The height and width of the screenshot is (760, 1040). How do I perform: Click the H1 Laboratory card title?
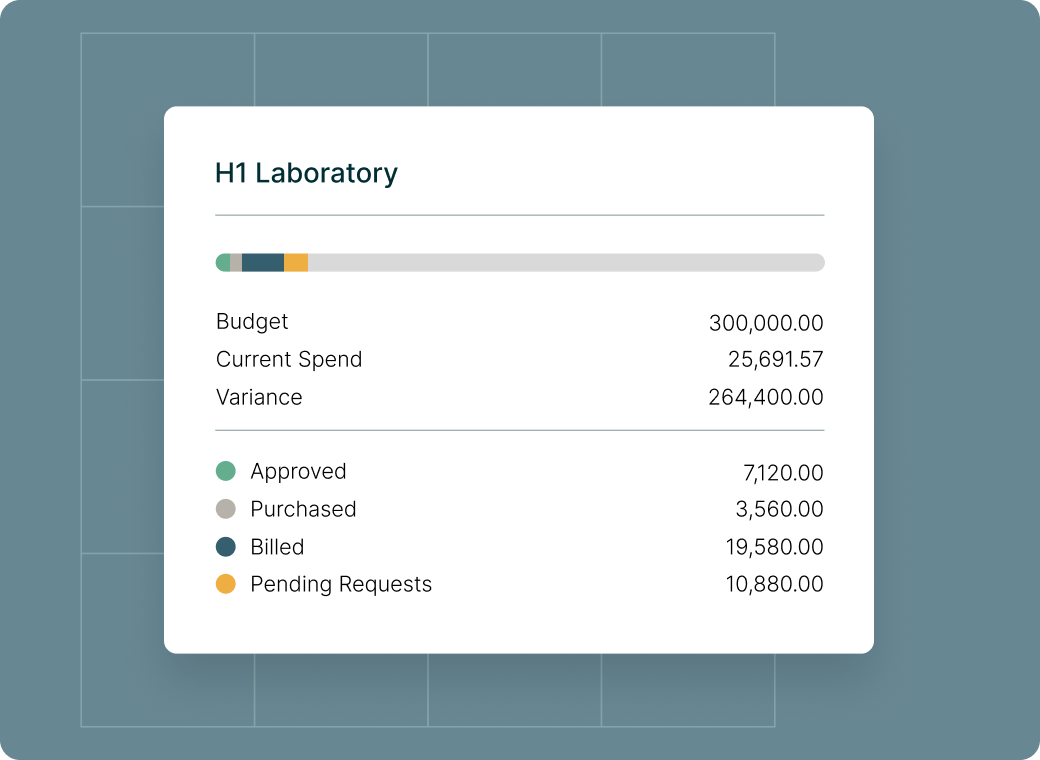(306, 173)
